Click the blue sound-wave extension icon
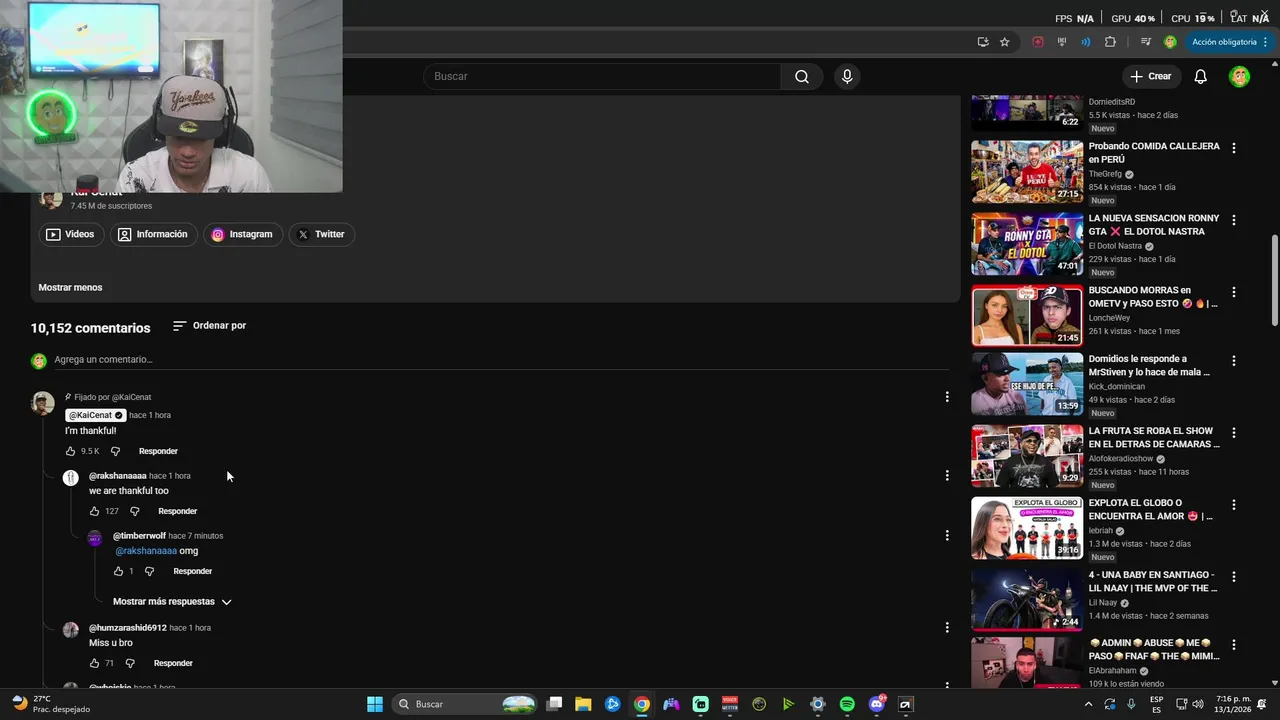Screen dimensions: 1280x720 point(1086,42)
